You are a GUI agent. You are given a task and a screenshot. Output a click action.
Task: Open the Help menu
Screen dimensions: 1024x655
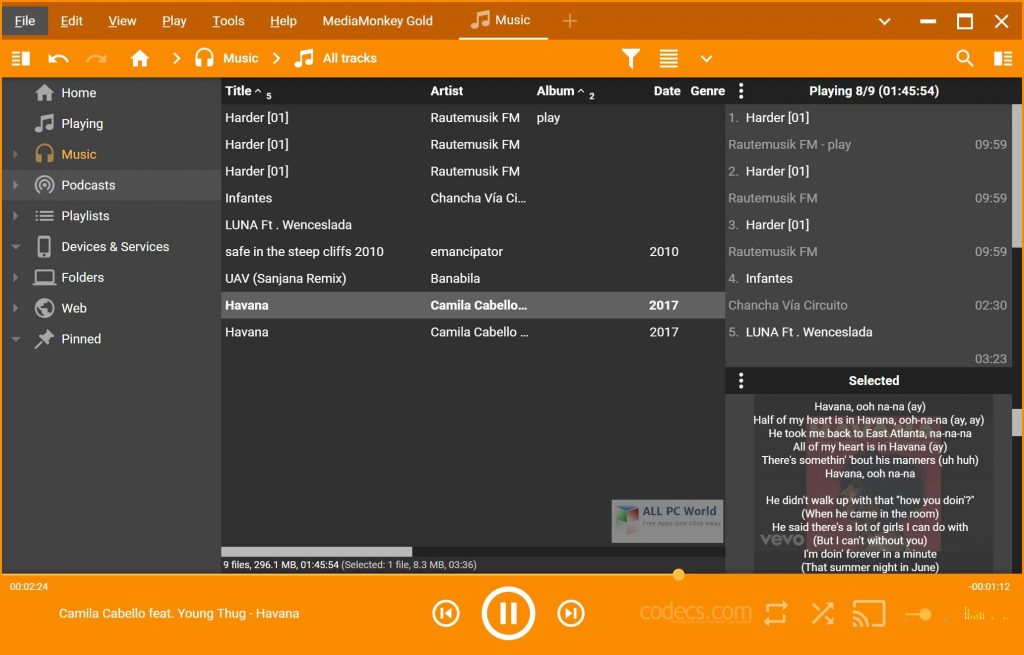[x=283, y=21]
